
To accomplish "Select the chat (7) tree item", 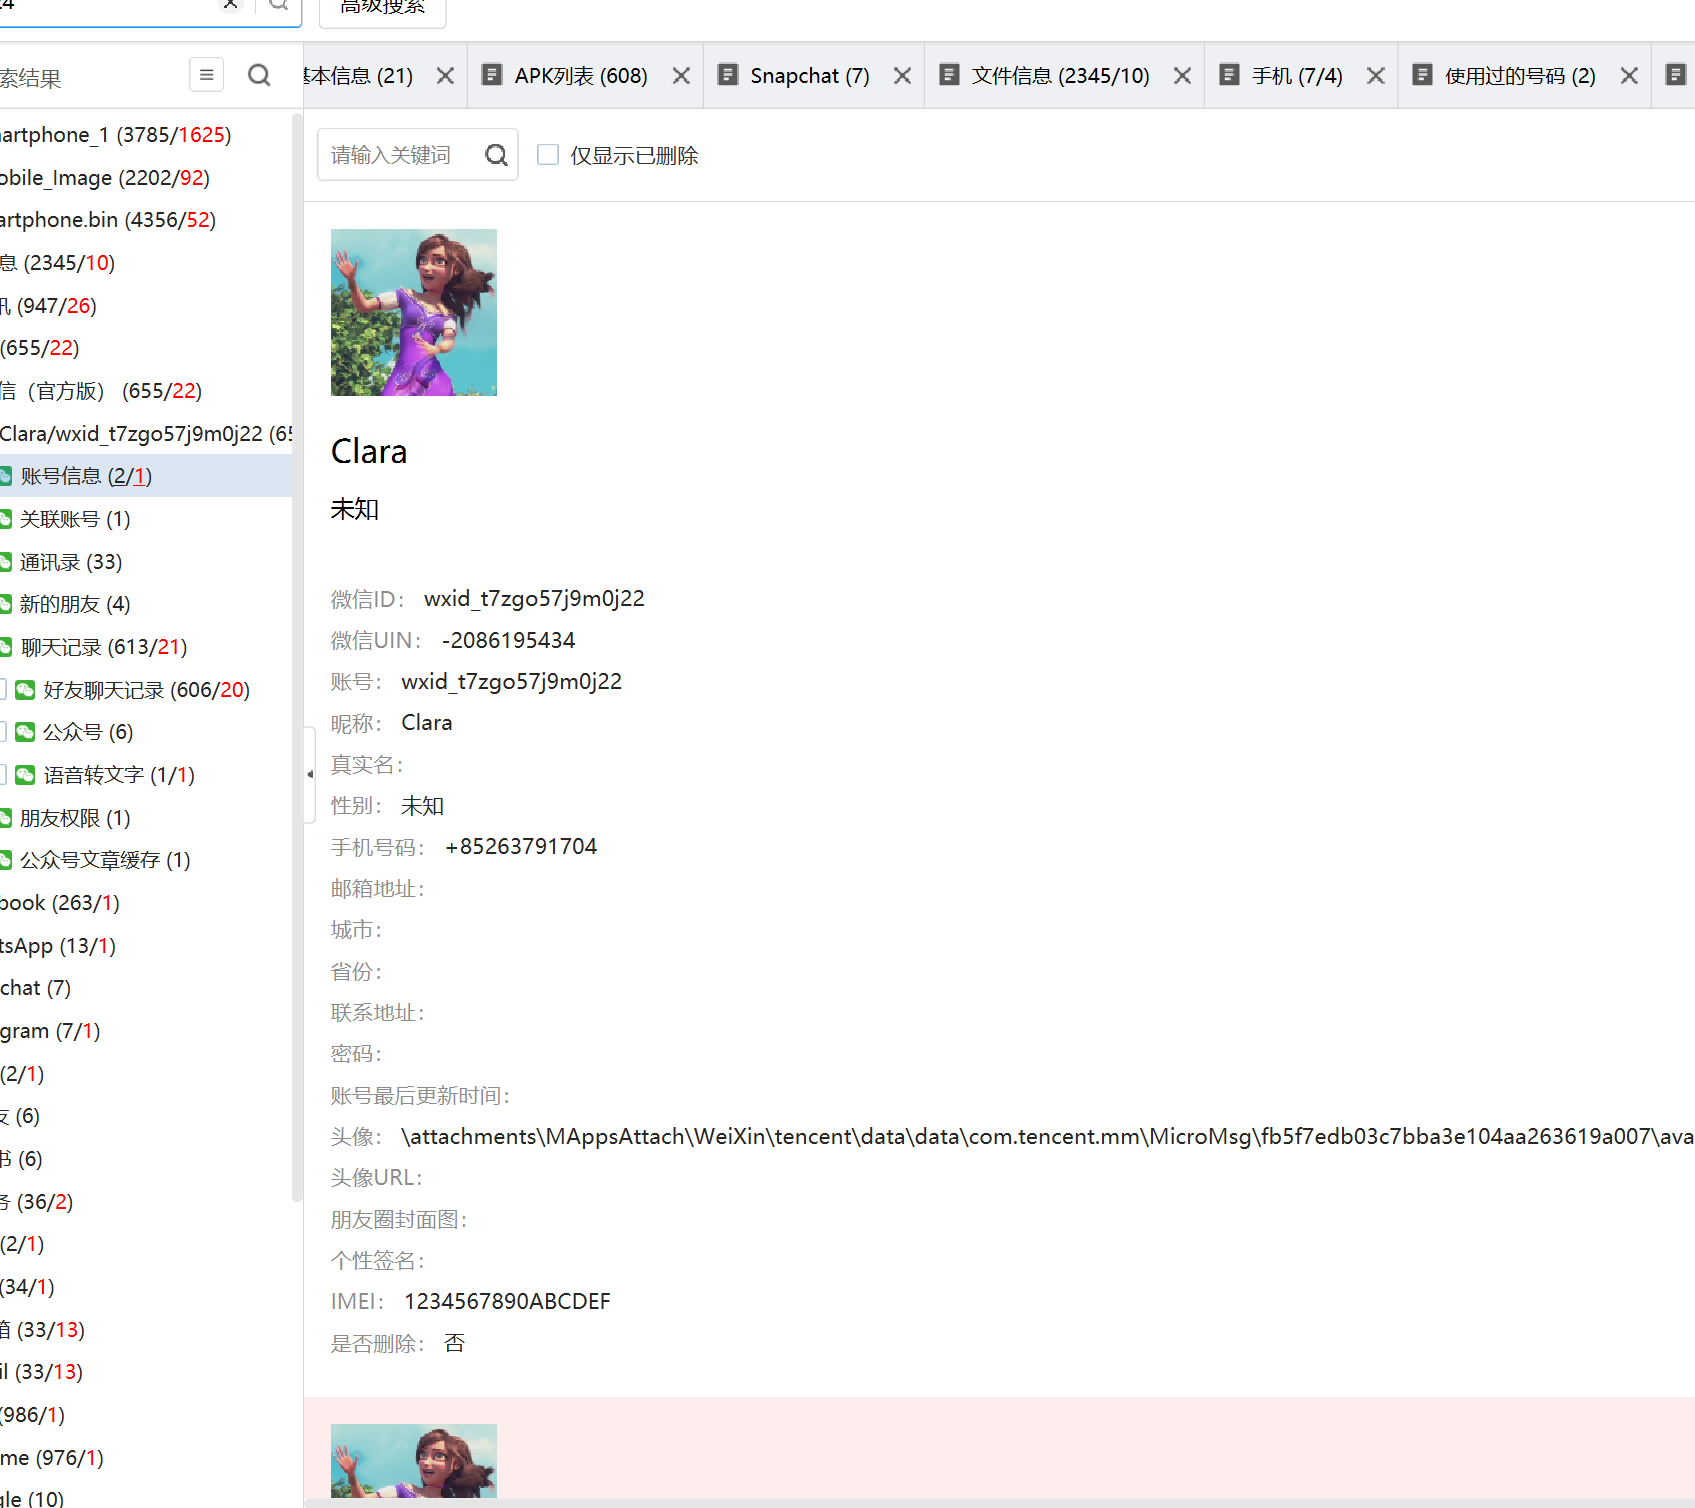I will pyautogui.click(x=36, y=988).
